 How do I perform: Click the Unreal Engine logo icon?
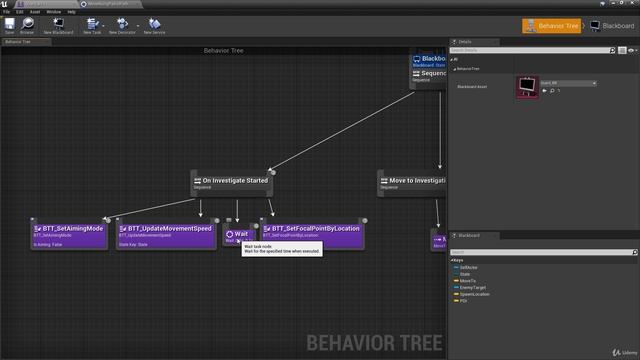[4, 4]
